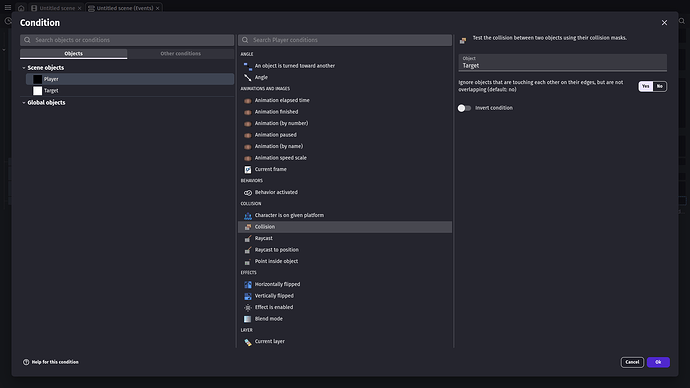Choose the Collision condition text

(265, 227)
